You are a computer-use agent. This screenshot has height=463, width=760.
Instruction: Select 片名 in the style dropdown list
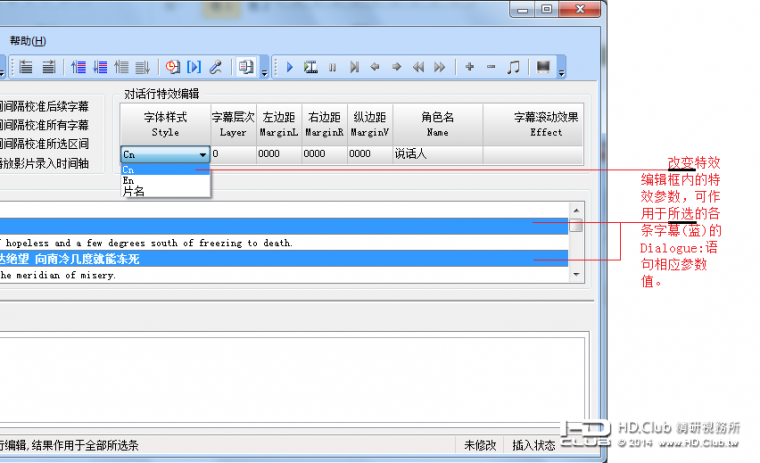coord(165,192)
